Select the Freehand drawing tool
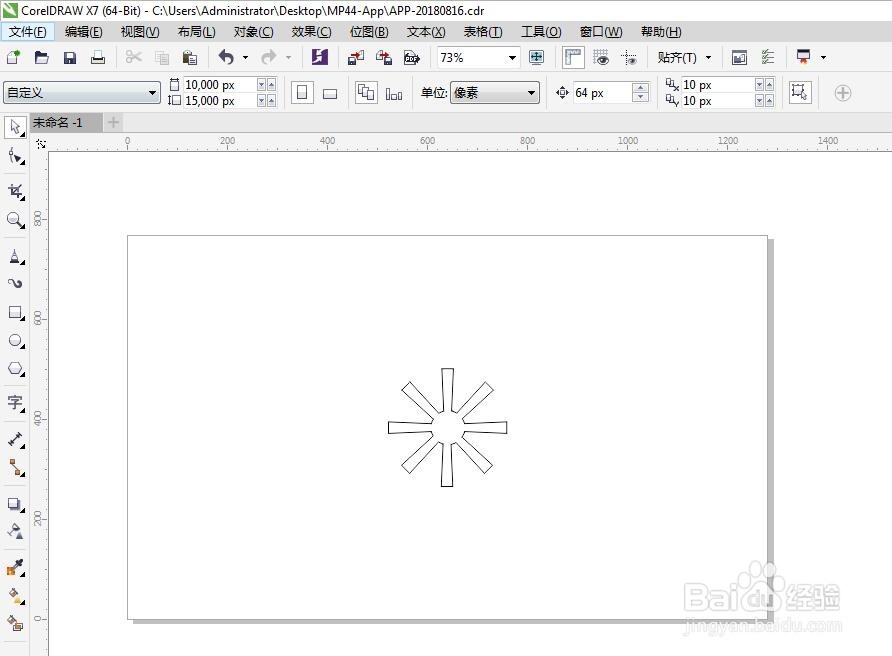Viewport: 892px width, 656px height. click(15, 257)
